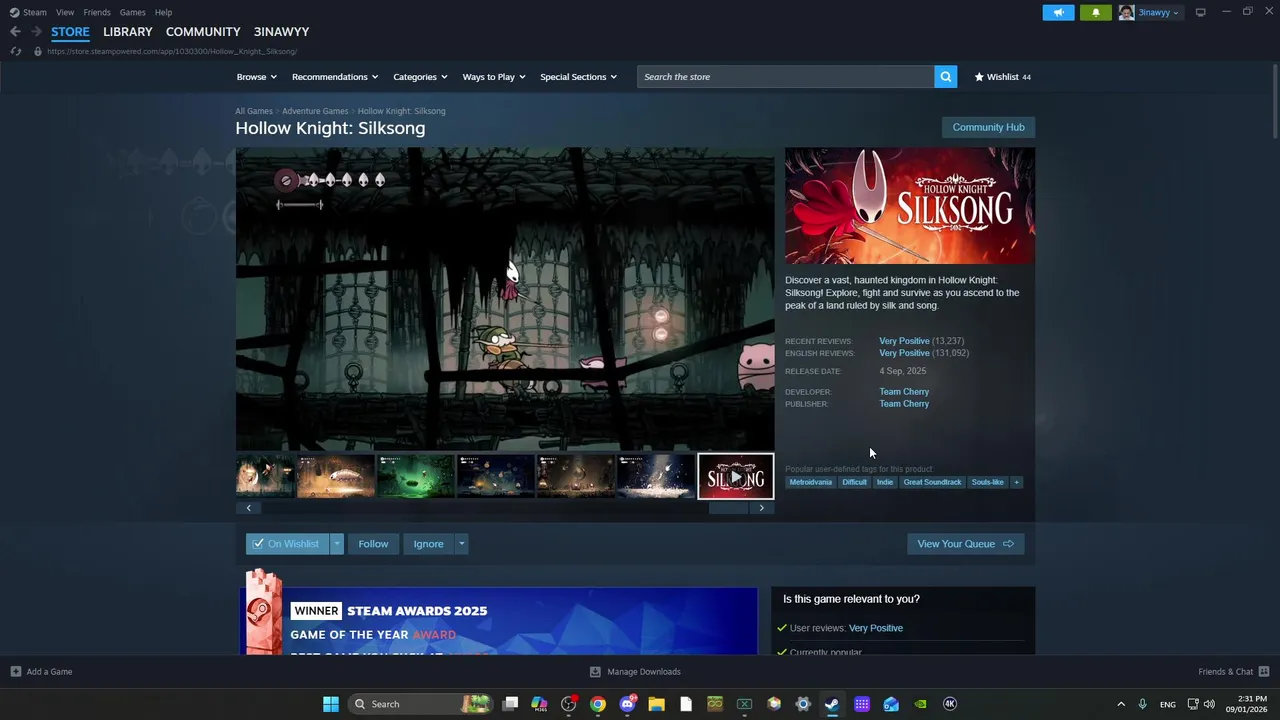The image size is (1280, 720).
Task: Click the user profile avatar picture
Action: click(x=1126, y=12)
